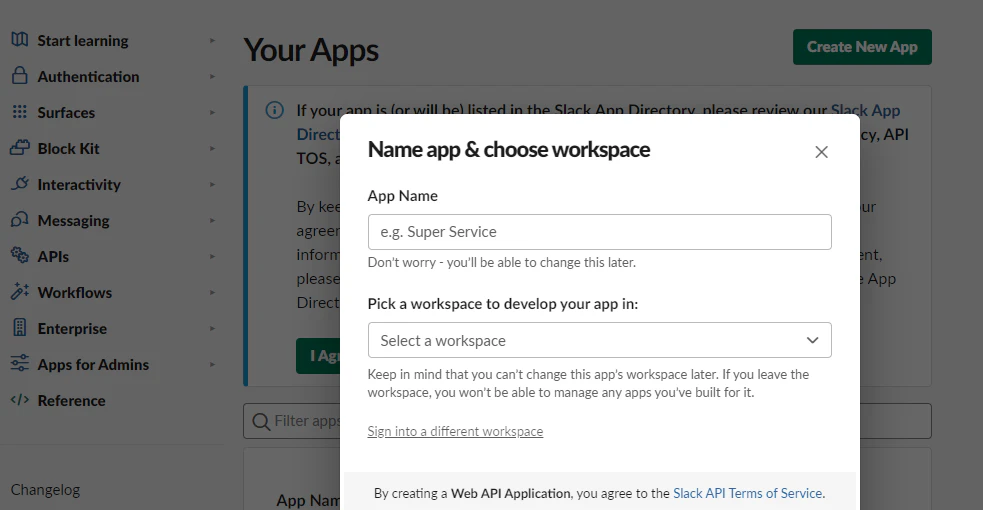Click the Workflows magic wand icon
983x510 pixels.
tap(19, 291)
